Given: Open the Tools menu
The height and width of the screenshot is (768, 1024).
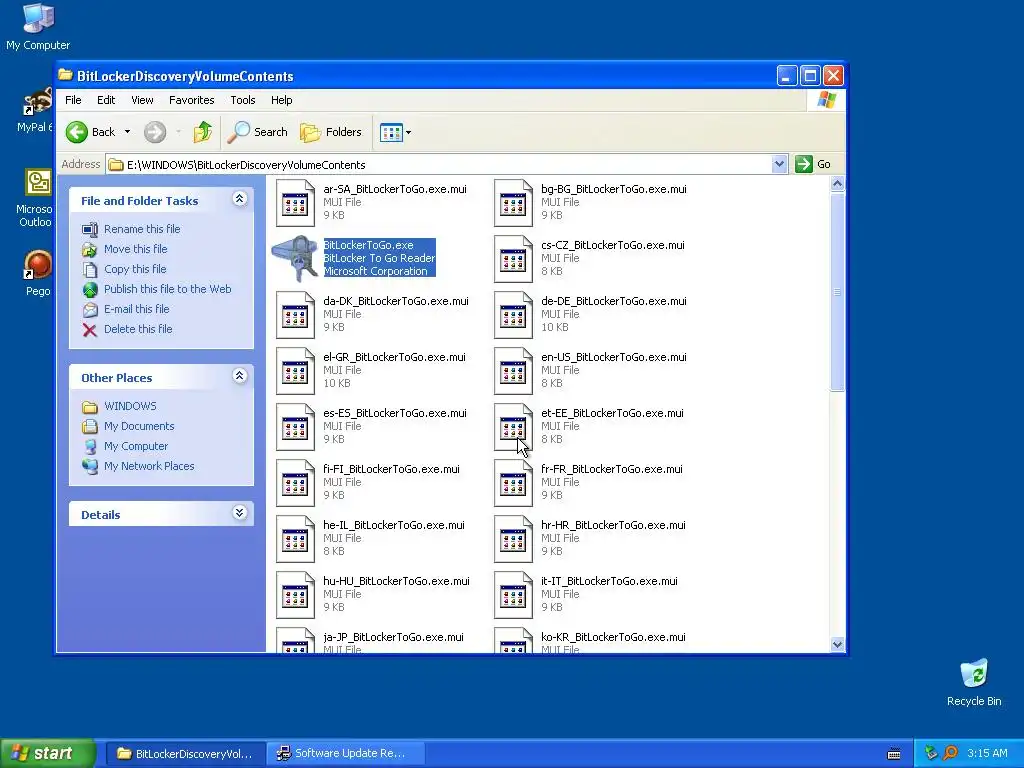Looking at the screenshot, I should coord(242,100).
